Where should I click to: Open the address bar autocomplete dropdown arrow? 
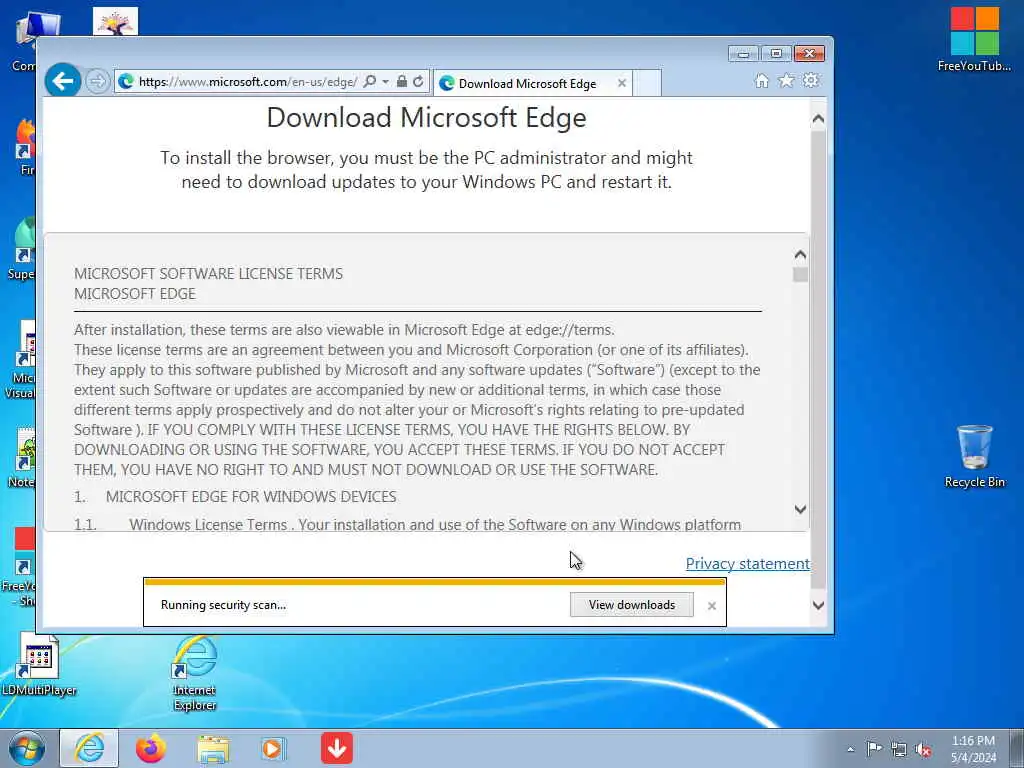pyautogui.click(x=385, y=82)
